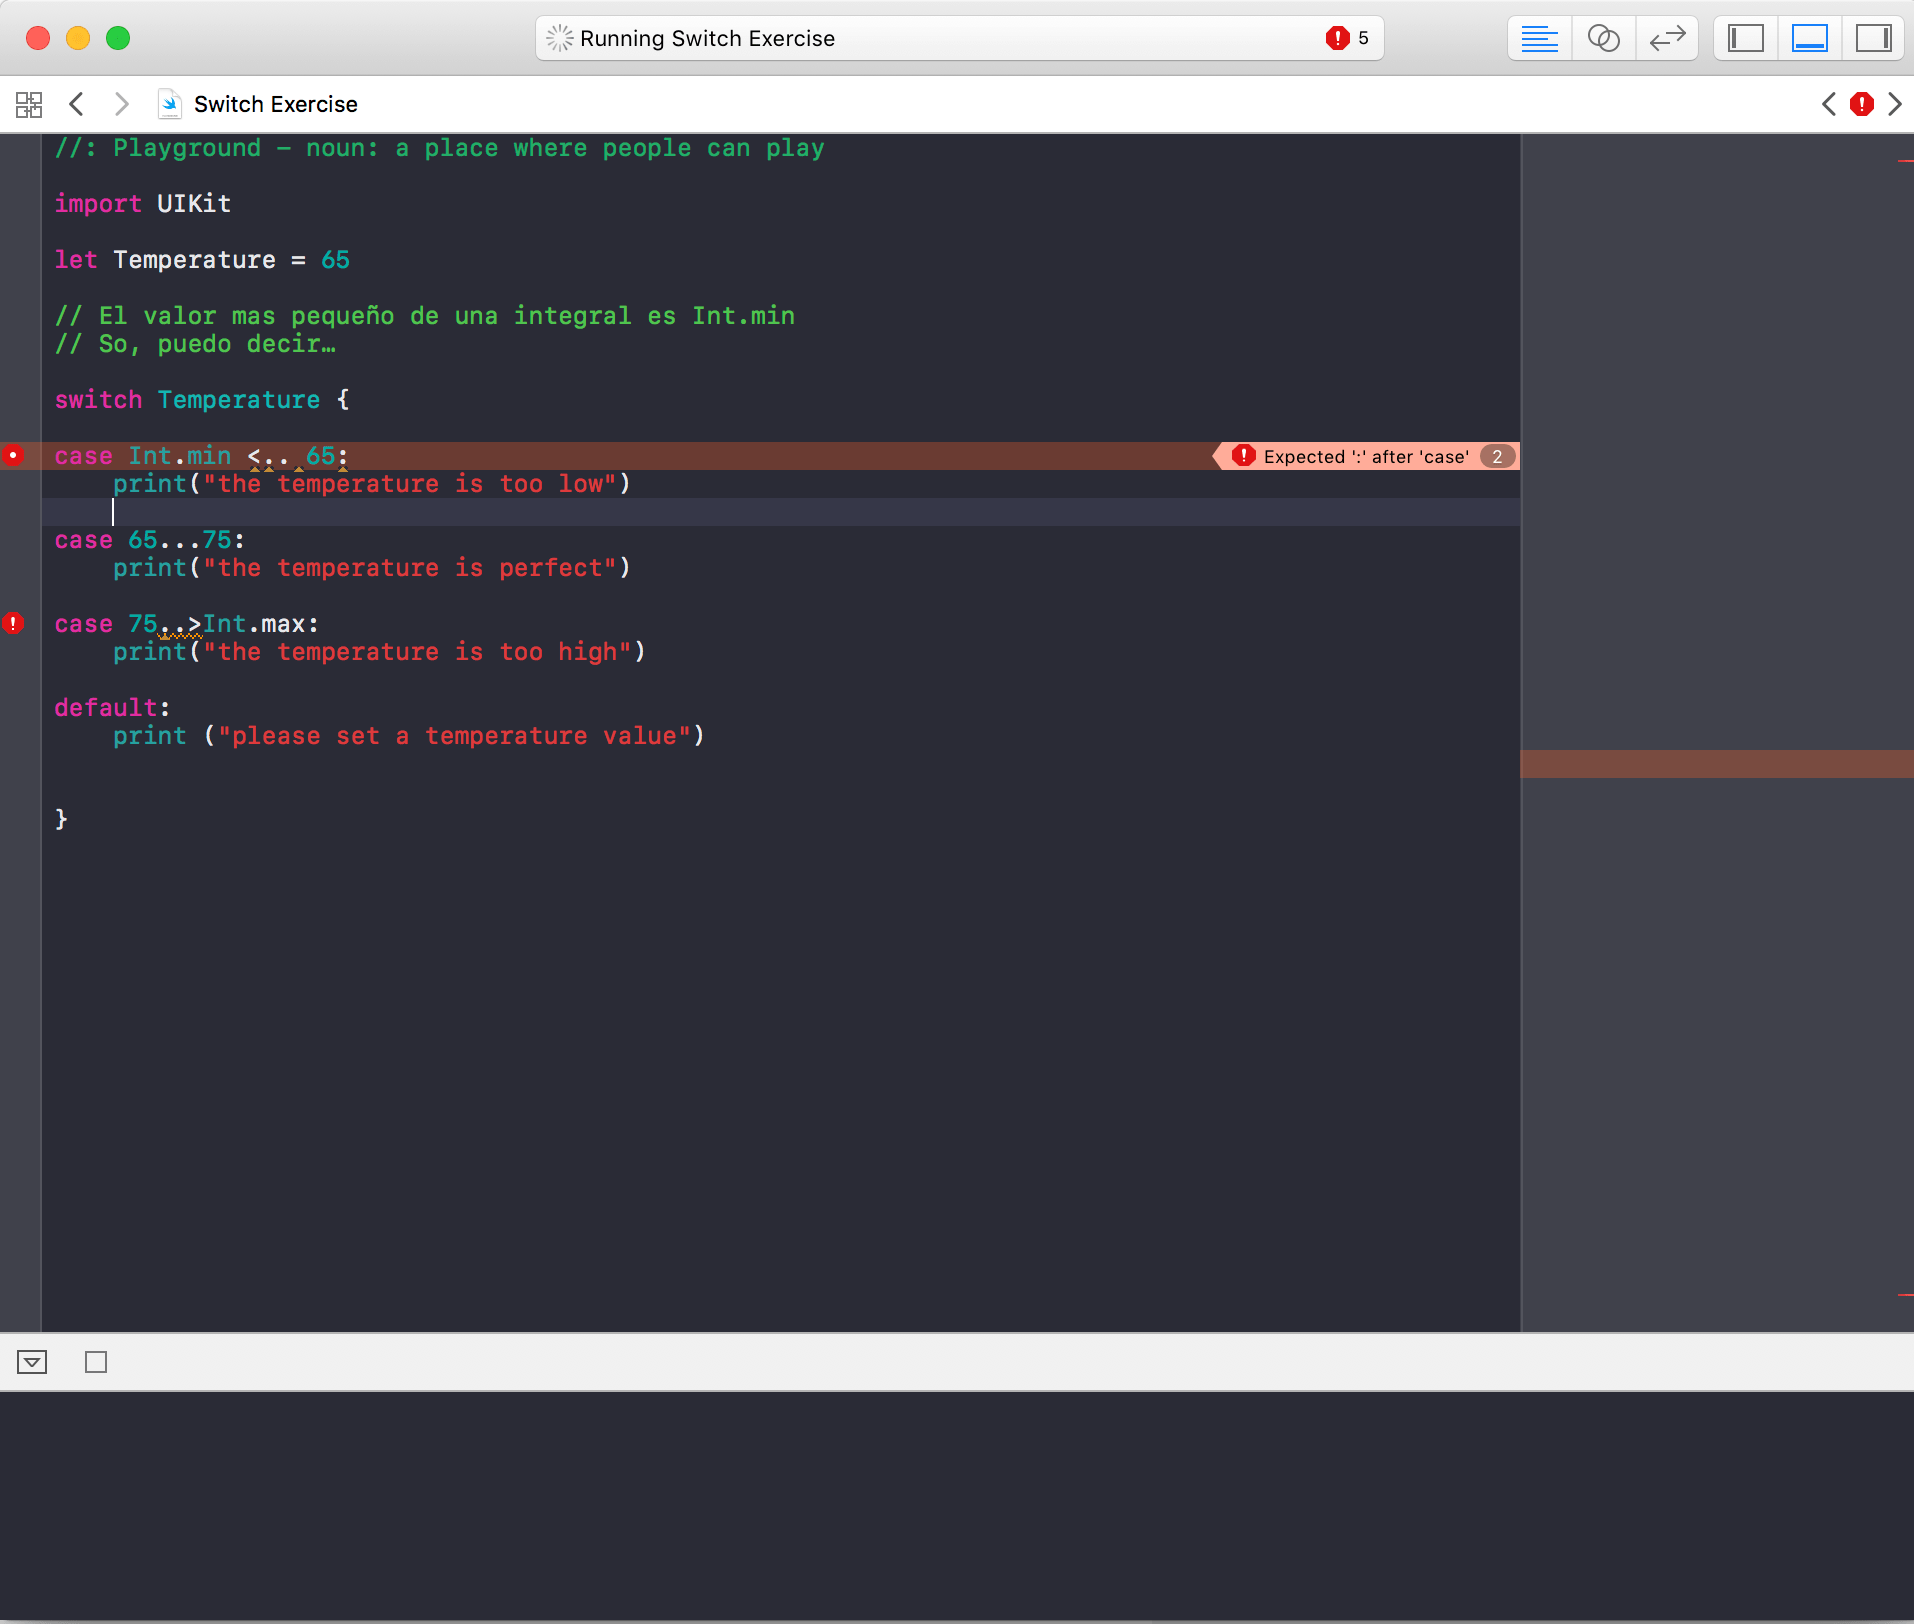This screenshot has width=1914, height=1624.
Task: Click "the temperature is too high" string
Action: pyautogui.click(x=418, y=652)
